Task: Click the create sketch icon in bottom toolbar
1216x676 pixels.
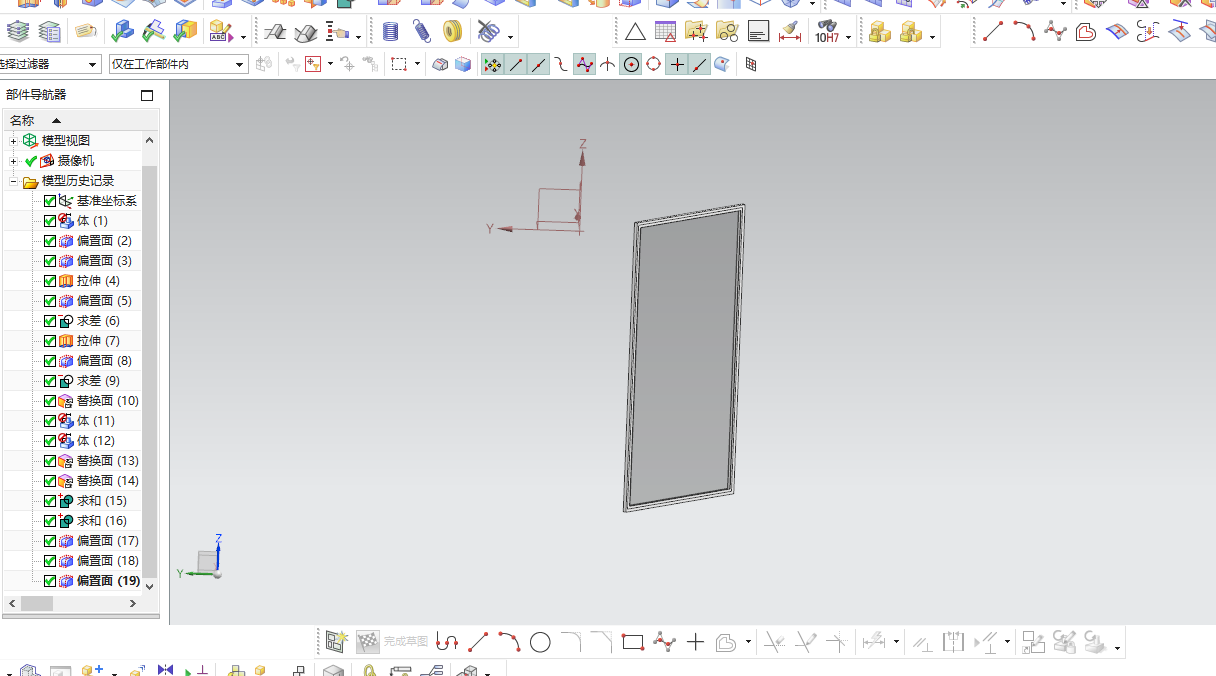Action: 336,642
